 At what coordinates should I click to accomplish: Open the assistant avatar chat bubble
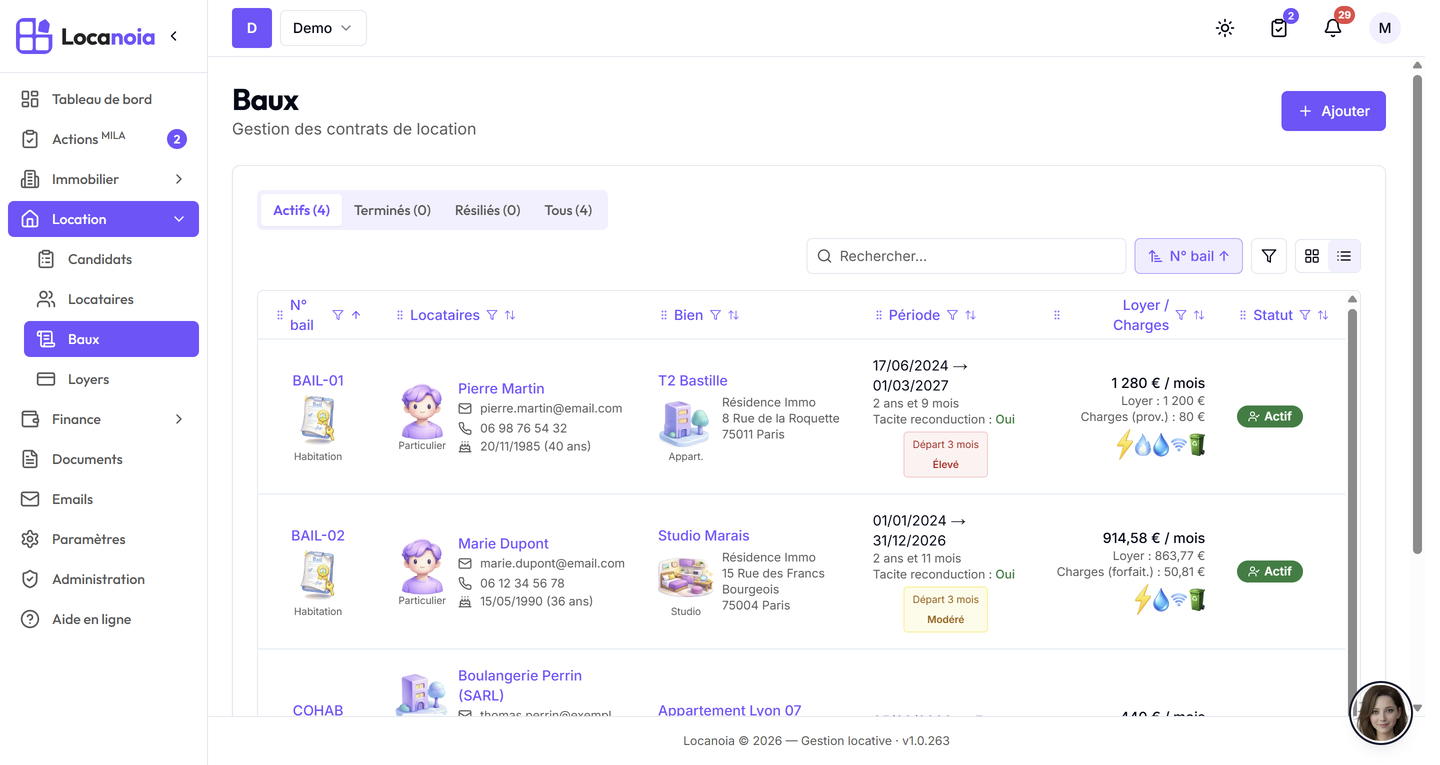click(1381, 713)
